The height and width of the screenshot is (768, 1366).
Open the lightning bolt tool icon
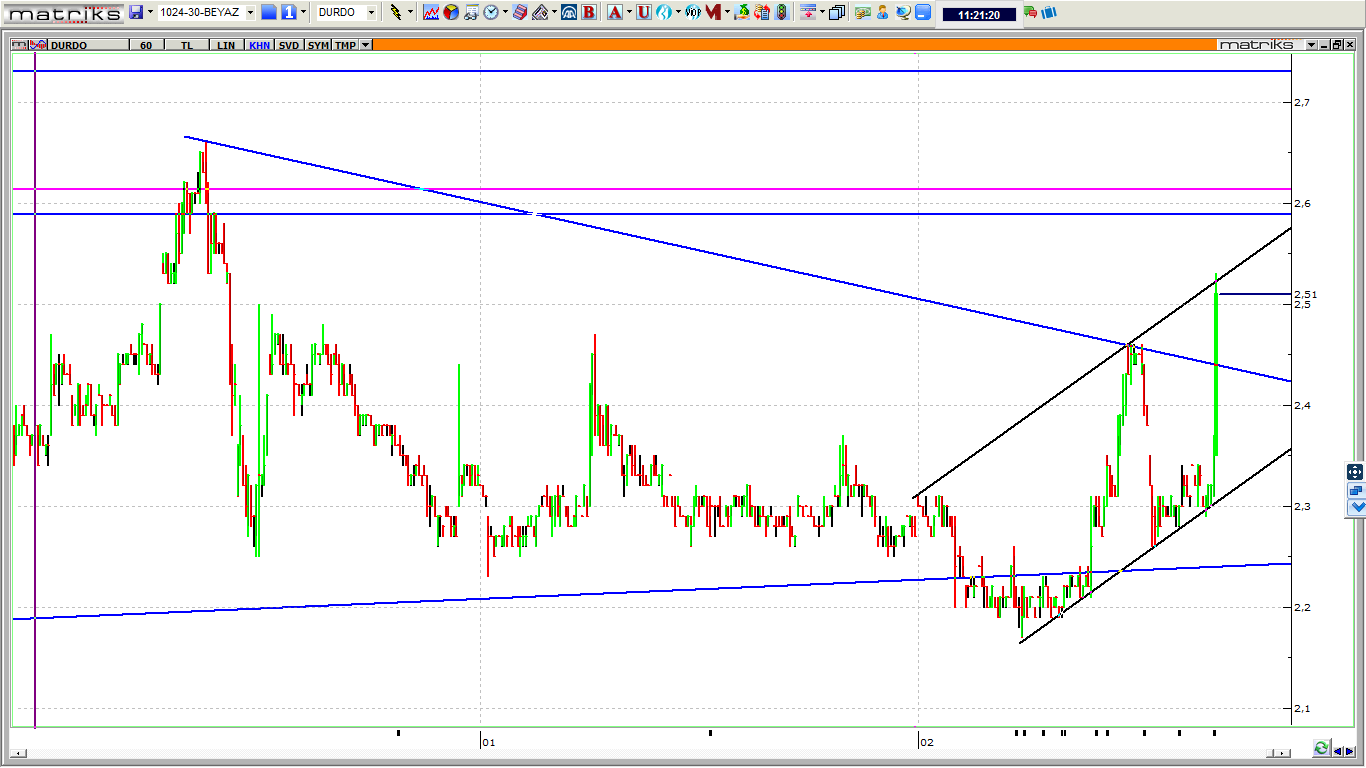point(396,12)
